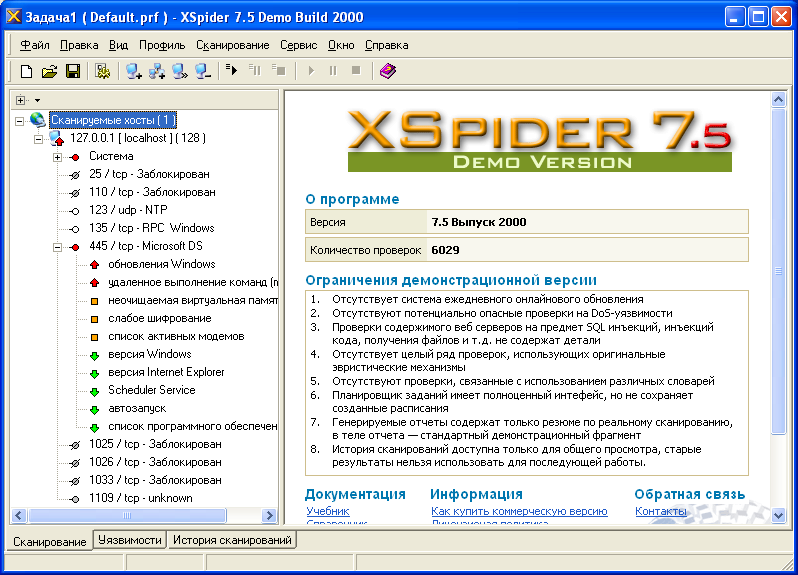Collapse the Сканируемые хосты root node
The height and width of the screenshot is (575, 798).
(19, 121)
